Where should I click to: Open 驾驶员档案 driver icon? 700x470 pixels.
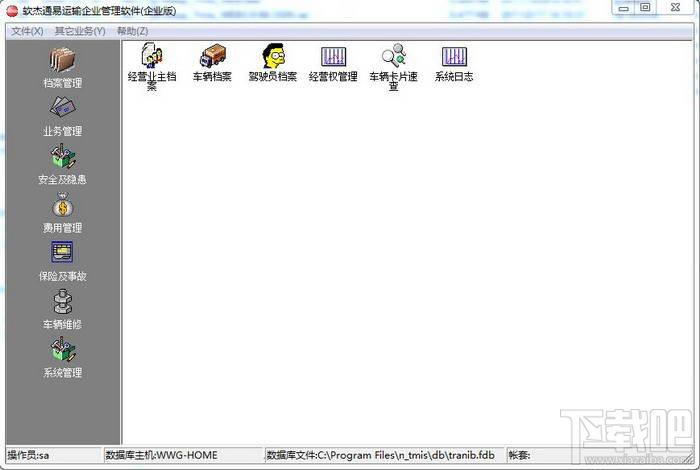point(273,63)
